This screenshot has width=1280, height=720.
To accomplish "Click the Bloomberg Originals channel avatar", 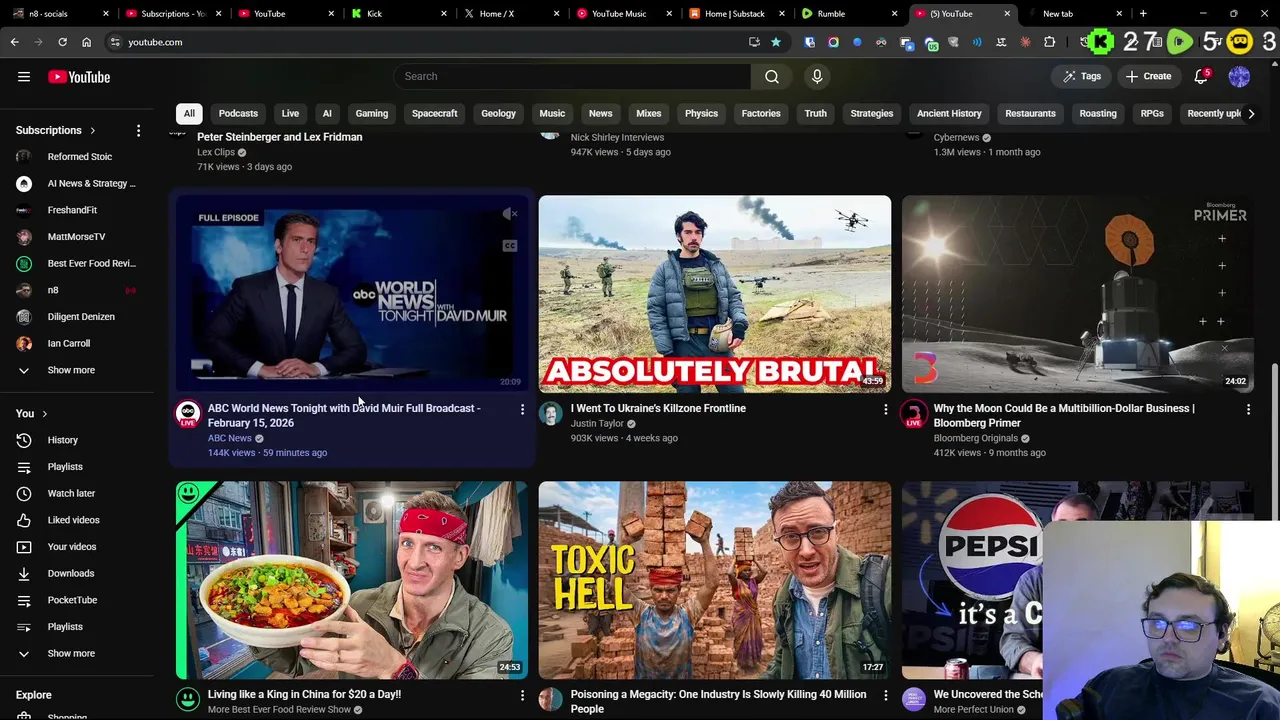I will coord(914,414).
